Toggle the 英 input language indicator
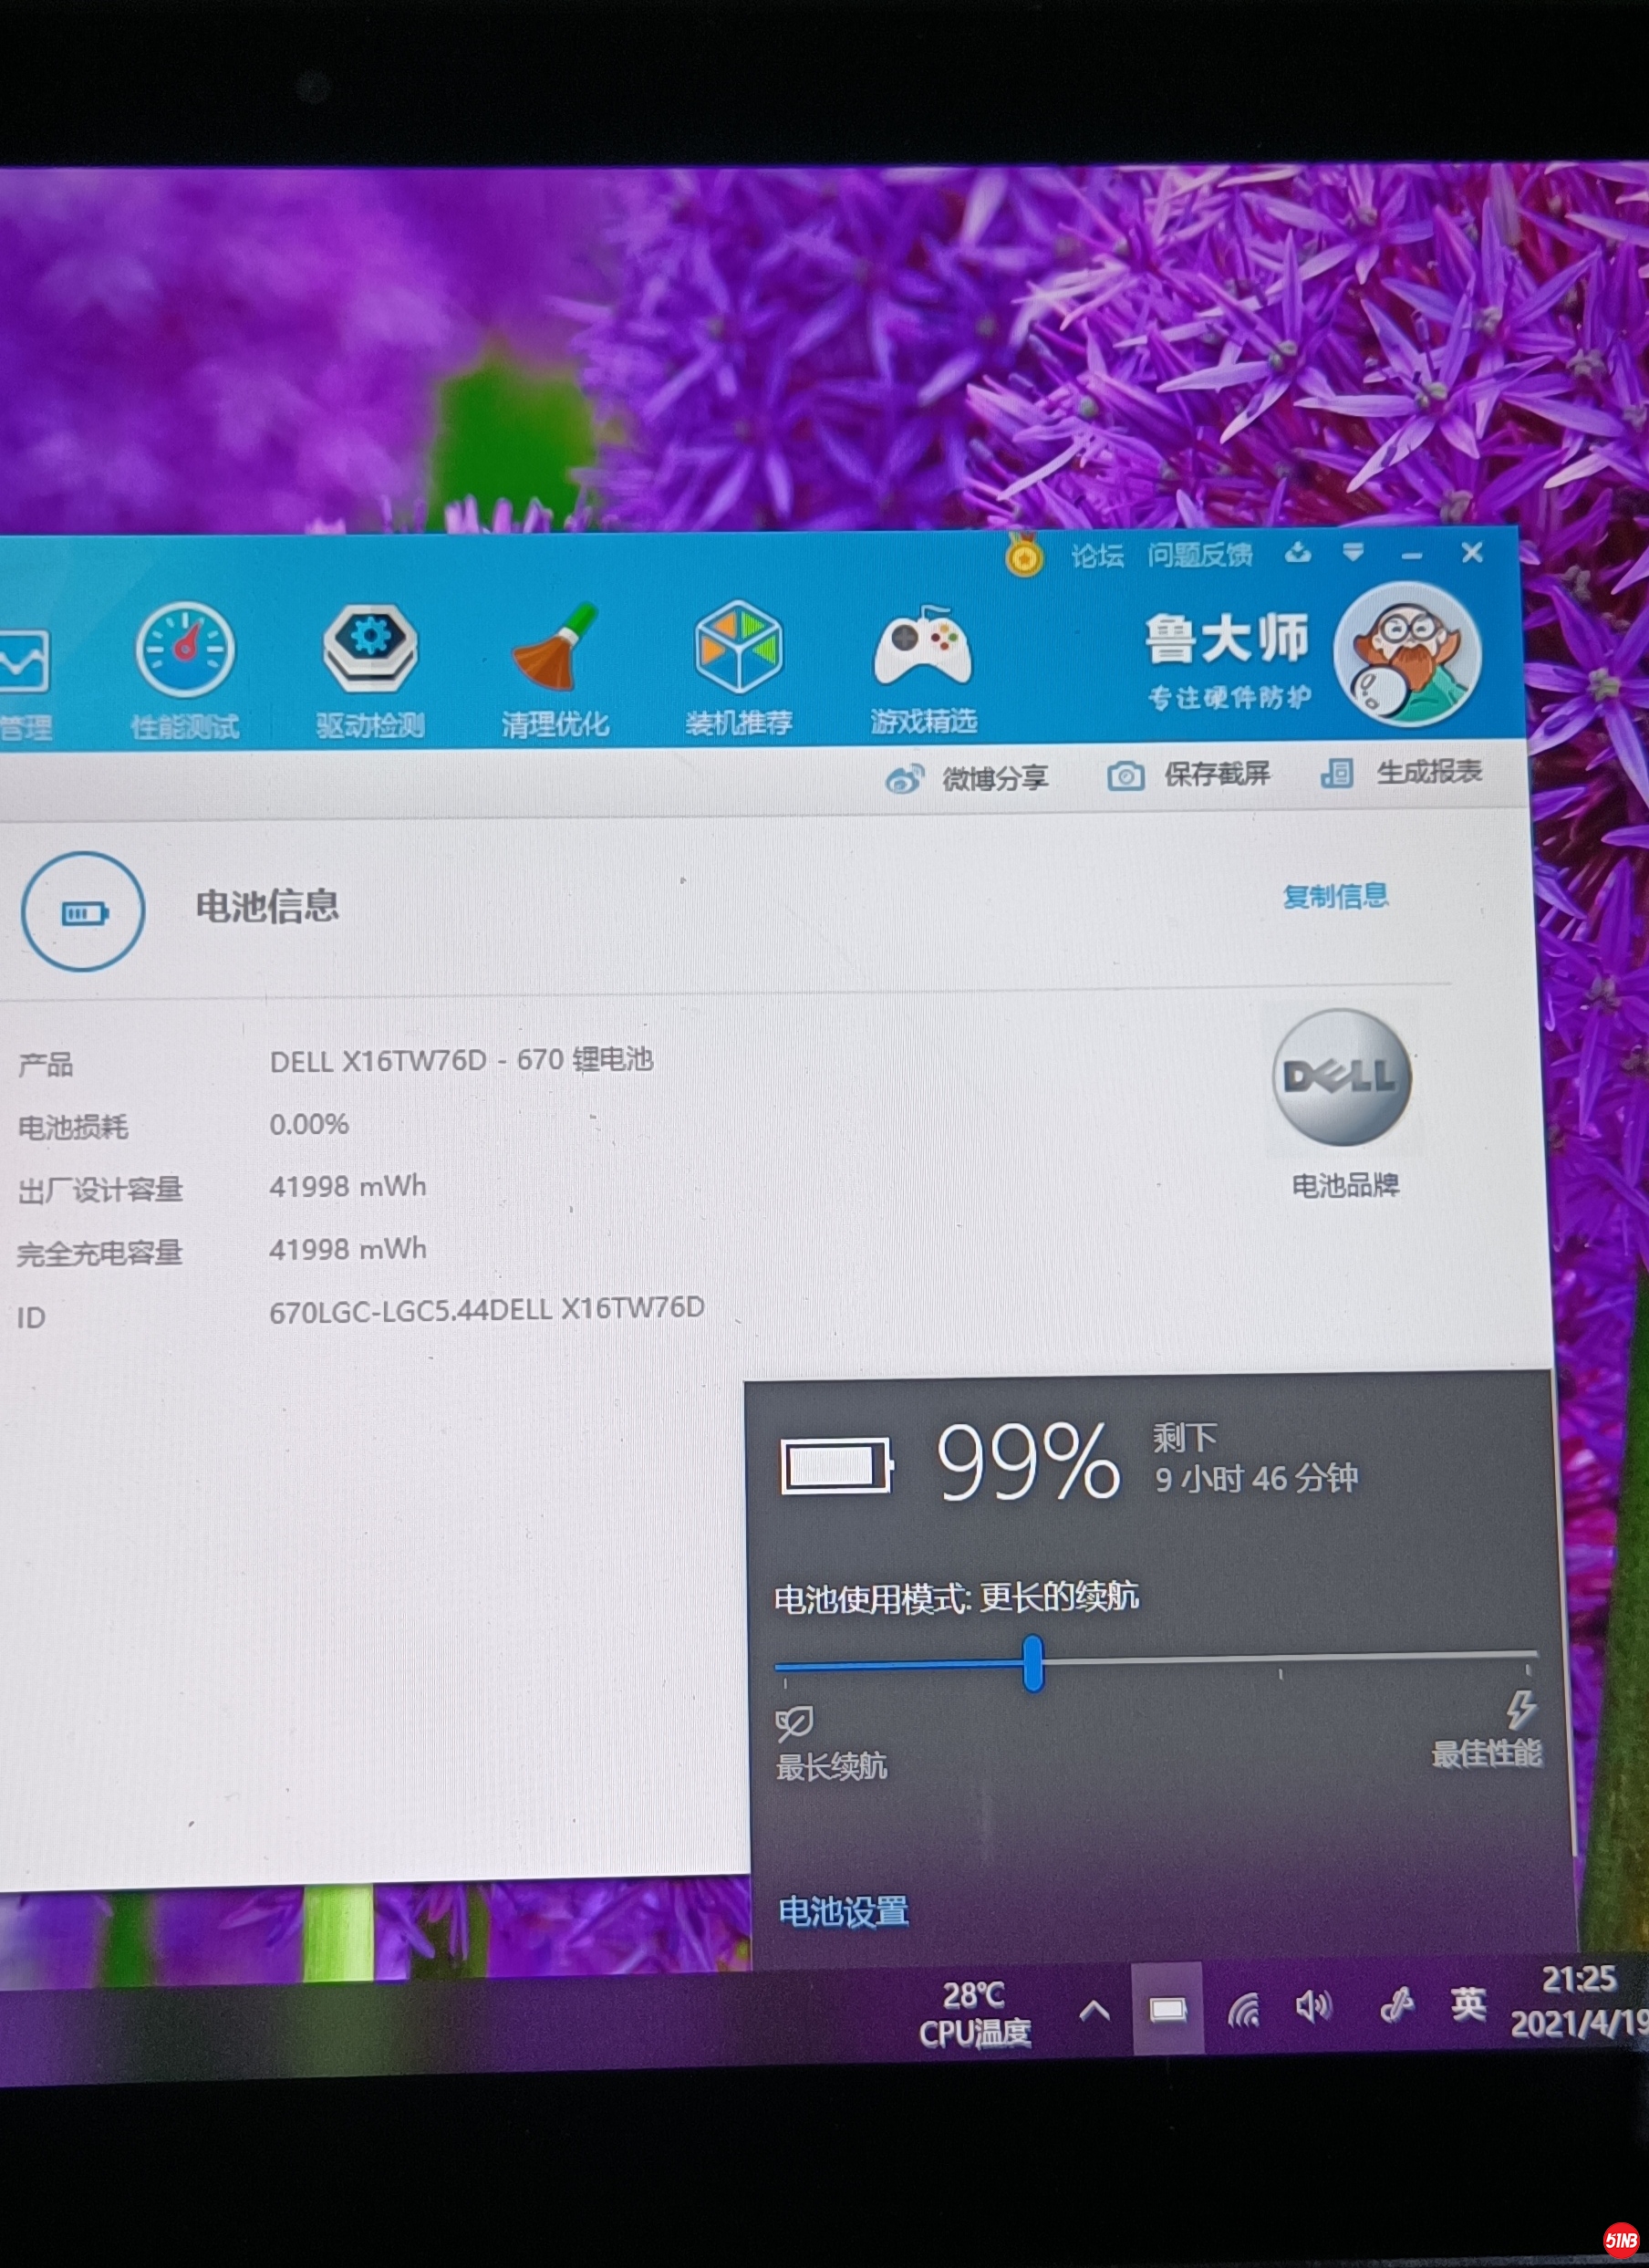1649x2268 pixels. (x=1468, y=2003)
